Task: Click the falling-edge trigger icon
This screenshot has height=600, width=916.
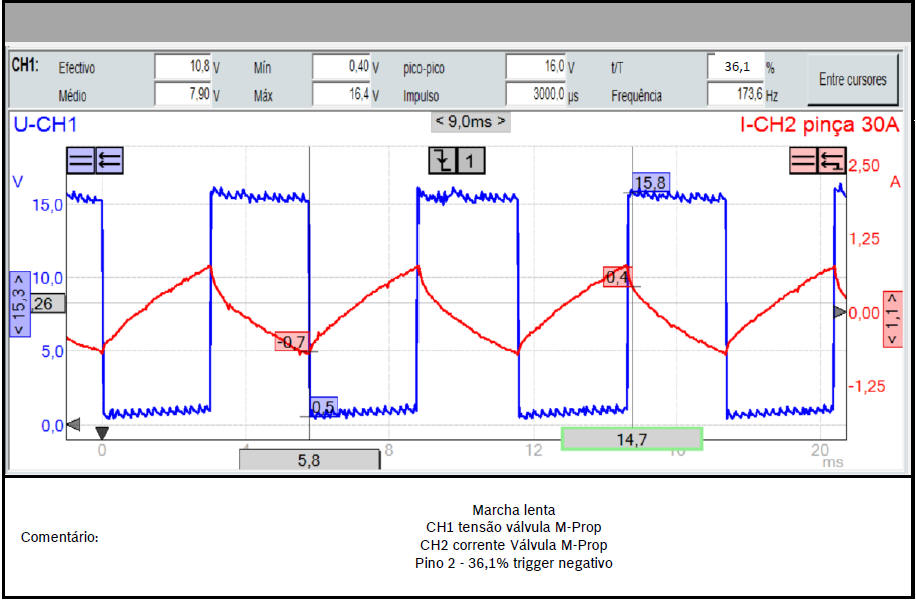Action: pyautogui.click(x=443, y=161)
